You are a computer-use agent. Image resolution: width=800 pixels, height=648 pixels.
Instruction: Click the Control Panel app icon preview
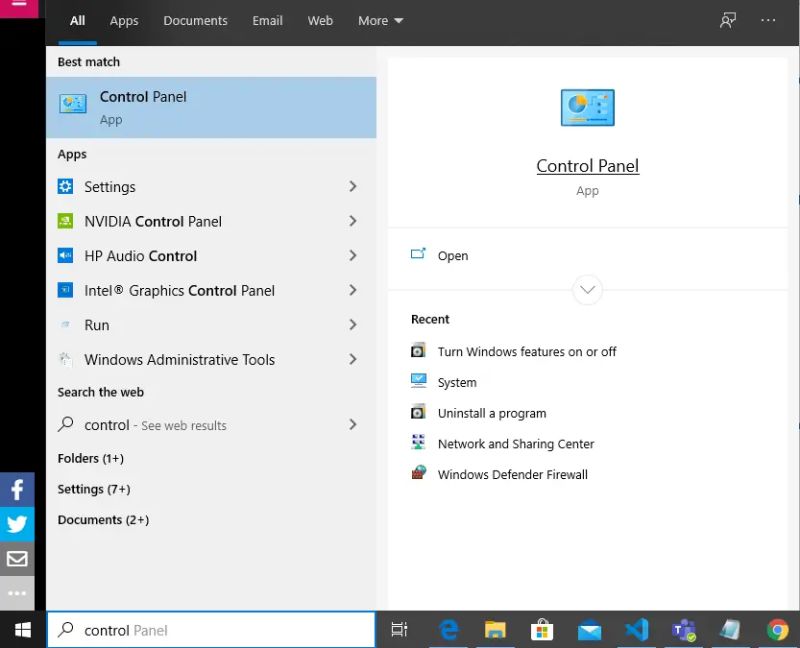(x=587, y=107)
